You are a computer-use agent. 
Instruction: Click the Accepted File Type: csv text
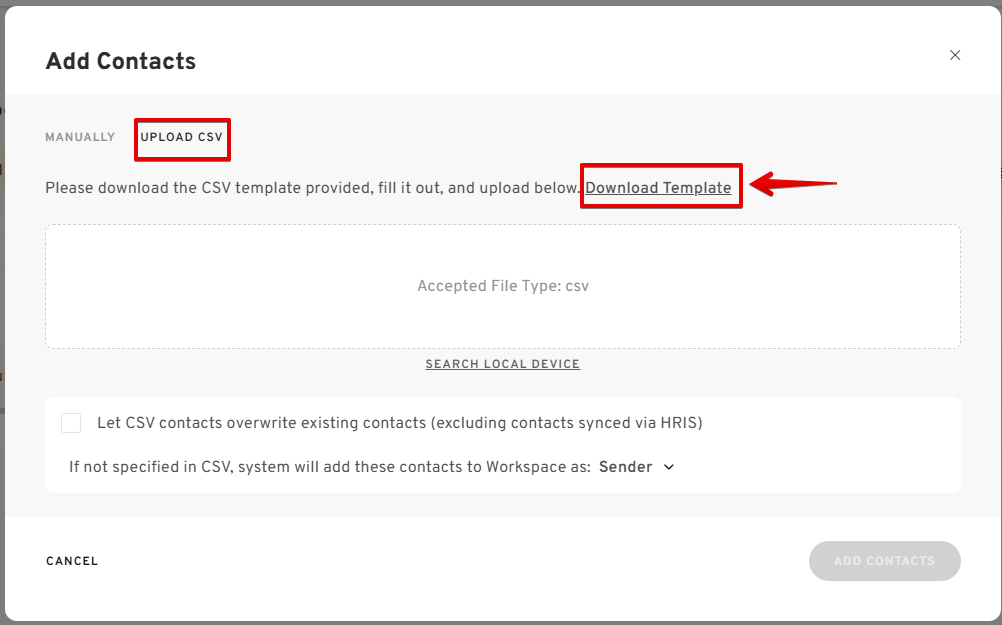coord(503,286)
